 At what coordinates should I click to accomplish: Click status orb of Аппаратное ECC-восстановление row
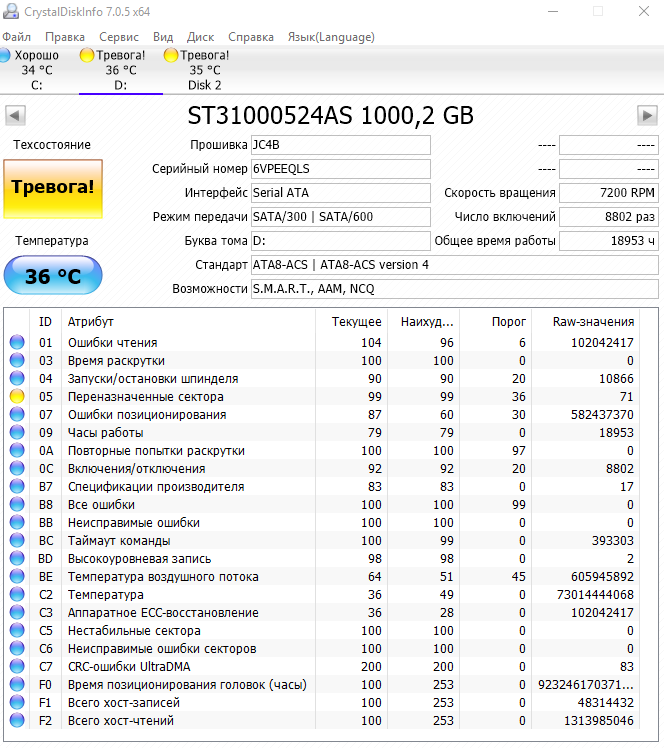[x=17, y=613]
